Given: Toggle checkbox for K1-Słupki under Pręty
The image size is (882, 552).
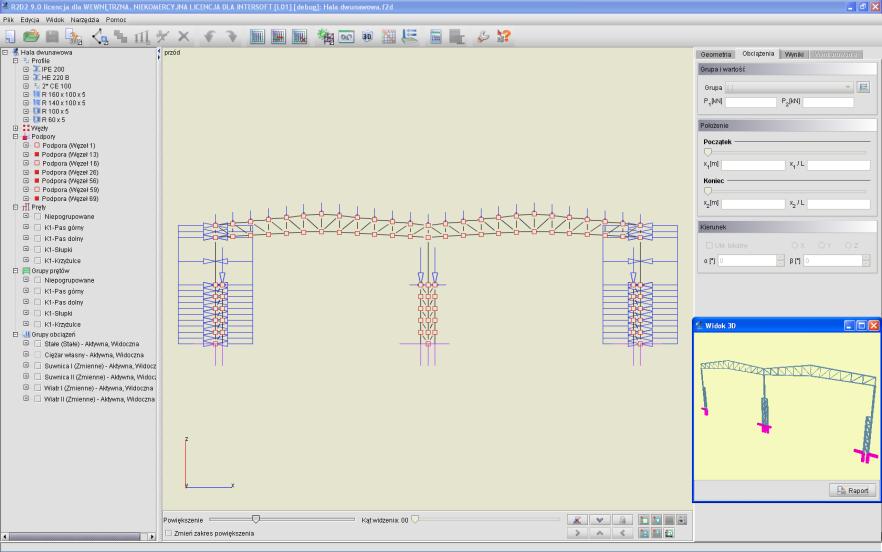Looking at the screenshot, I should [38, 249].
